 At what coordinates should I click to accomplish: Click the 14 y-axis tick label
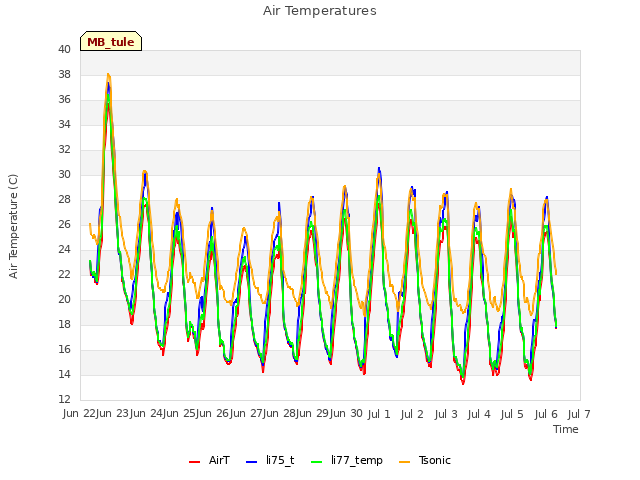[x=64, y=374]
